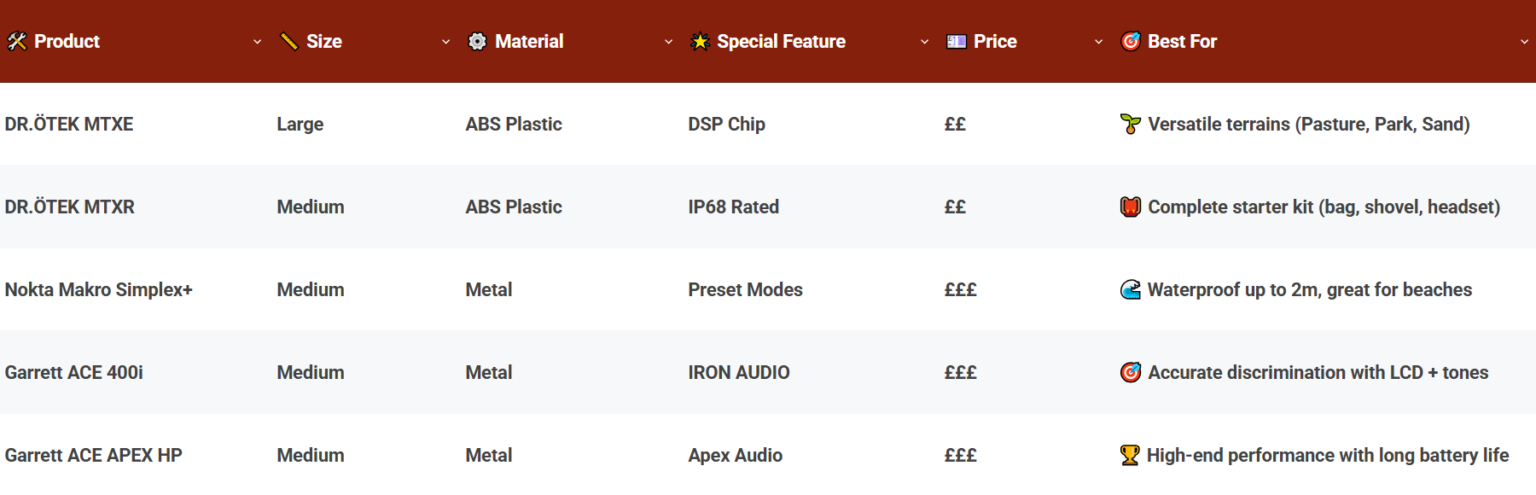This screenshot has width=1536, height=495.
Task: Click the seedling icon in DR.ÖTEK MTXE row
Action: [1130, 125]
